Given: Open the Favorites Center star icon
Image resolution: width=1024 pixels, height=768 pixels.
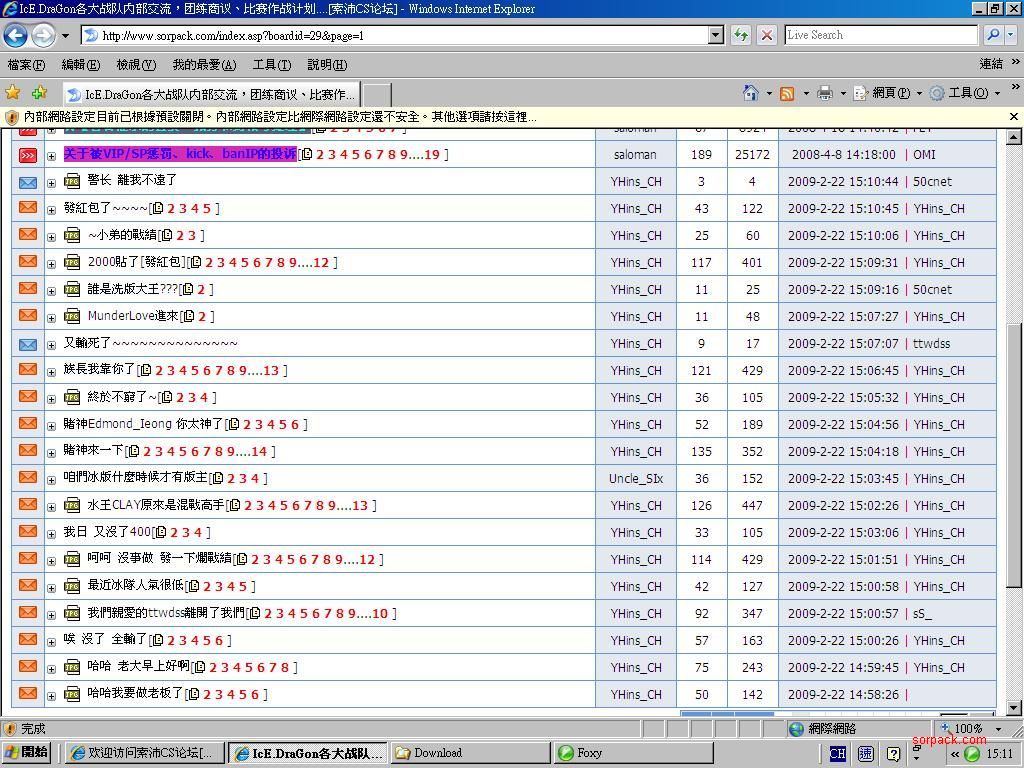Looking at the screenshot, I should click(x=13, y=93).
